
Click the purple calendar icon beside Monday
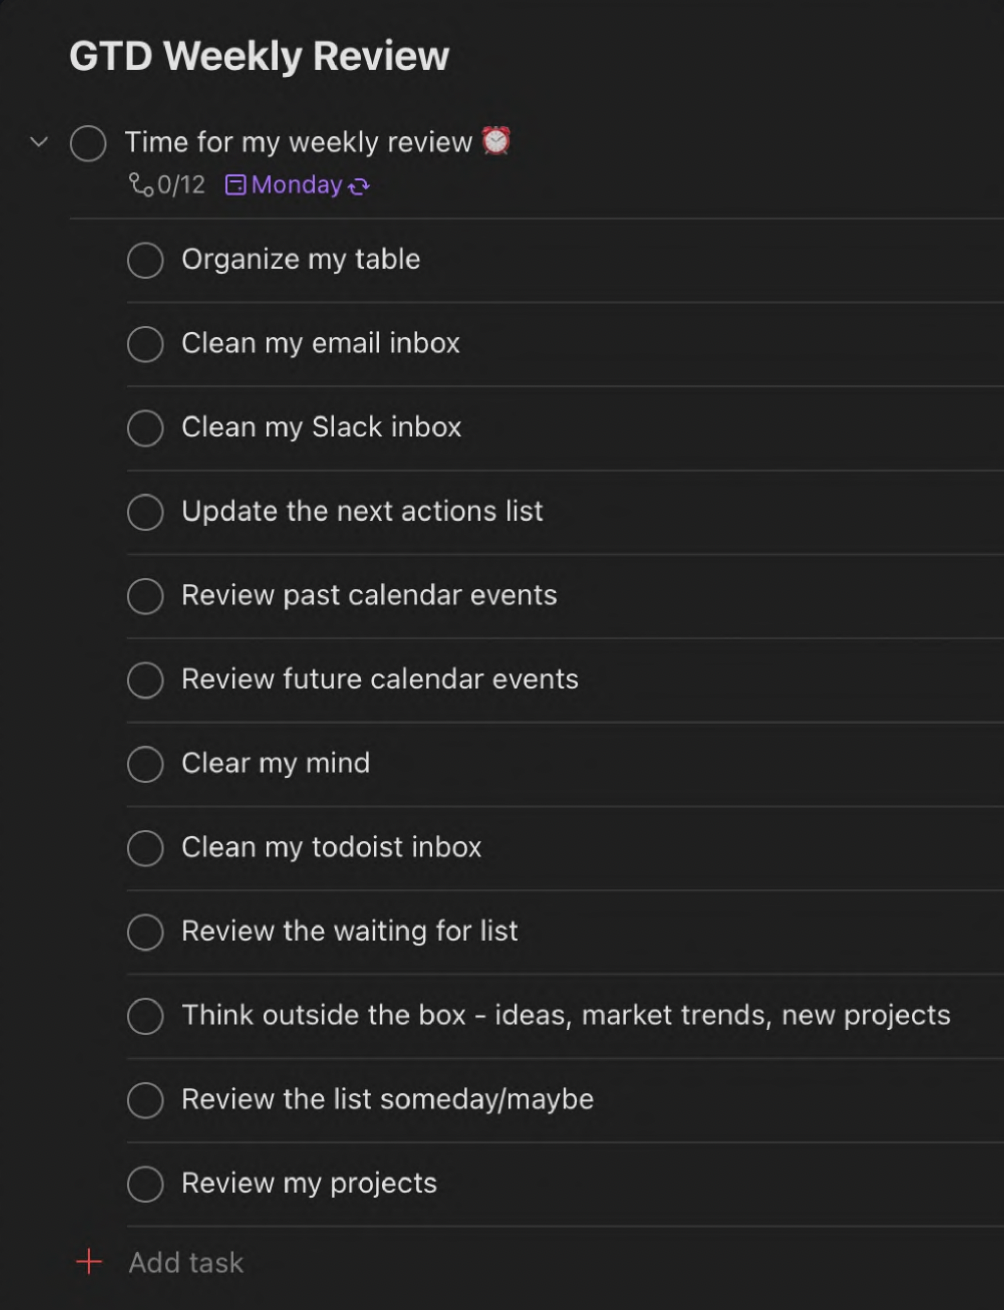pos(235,185)
